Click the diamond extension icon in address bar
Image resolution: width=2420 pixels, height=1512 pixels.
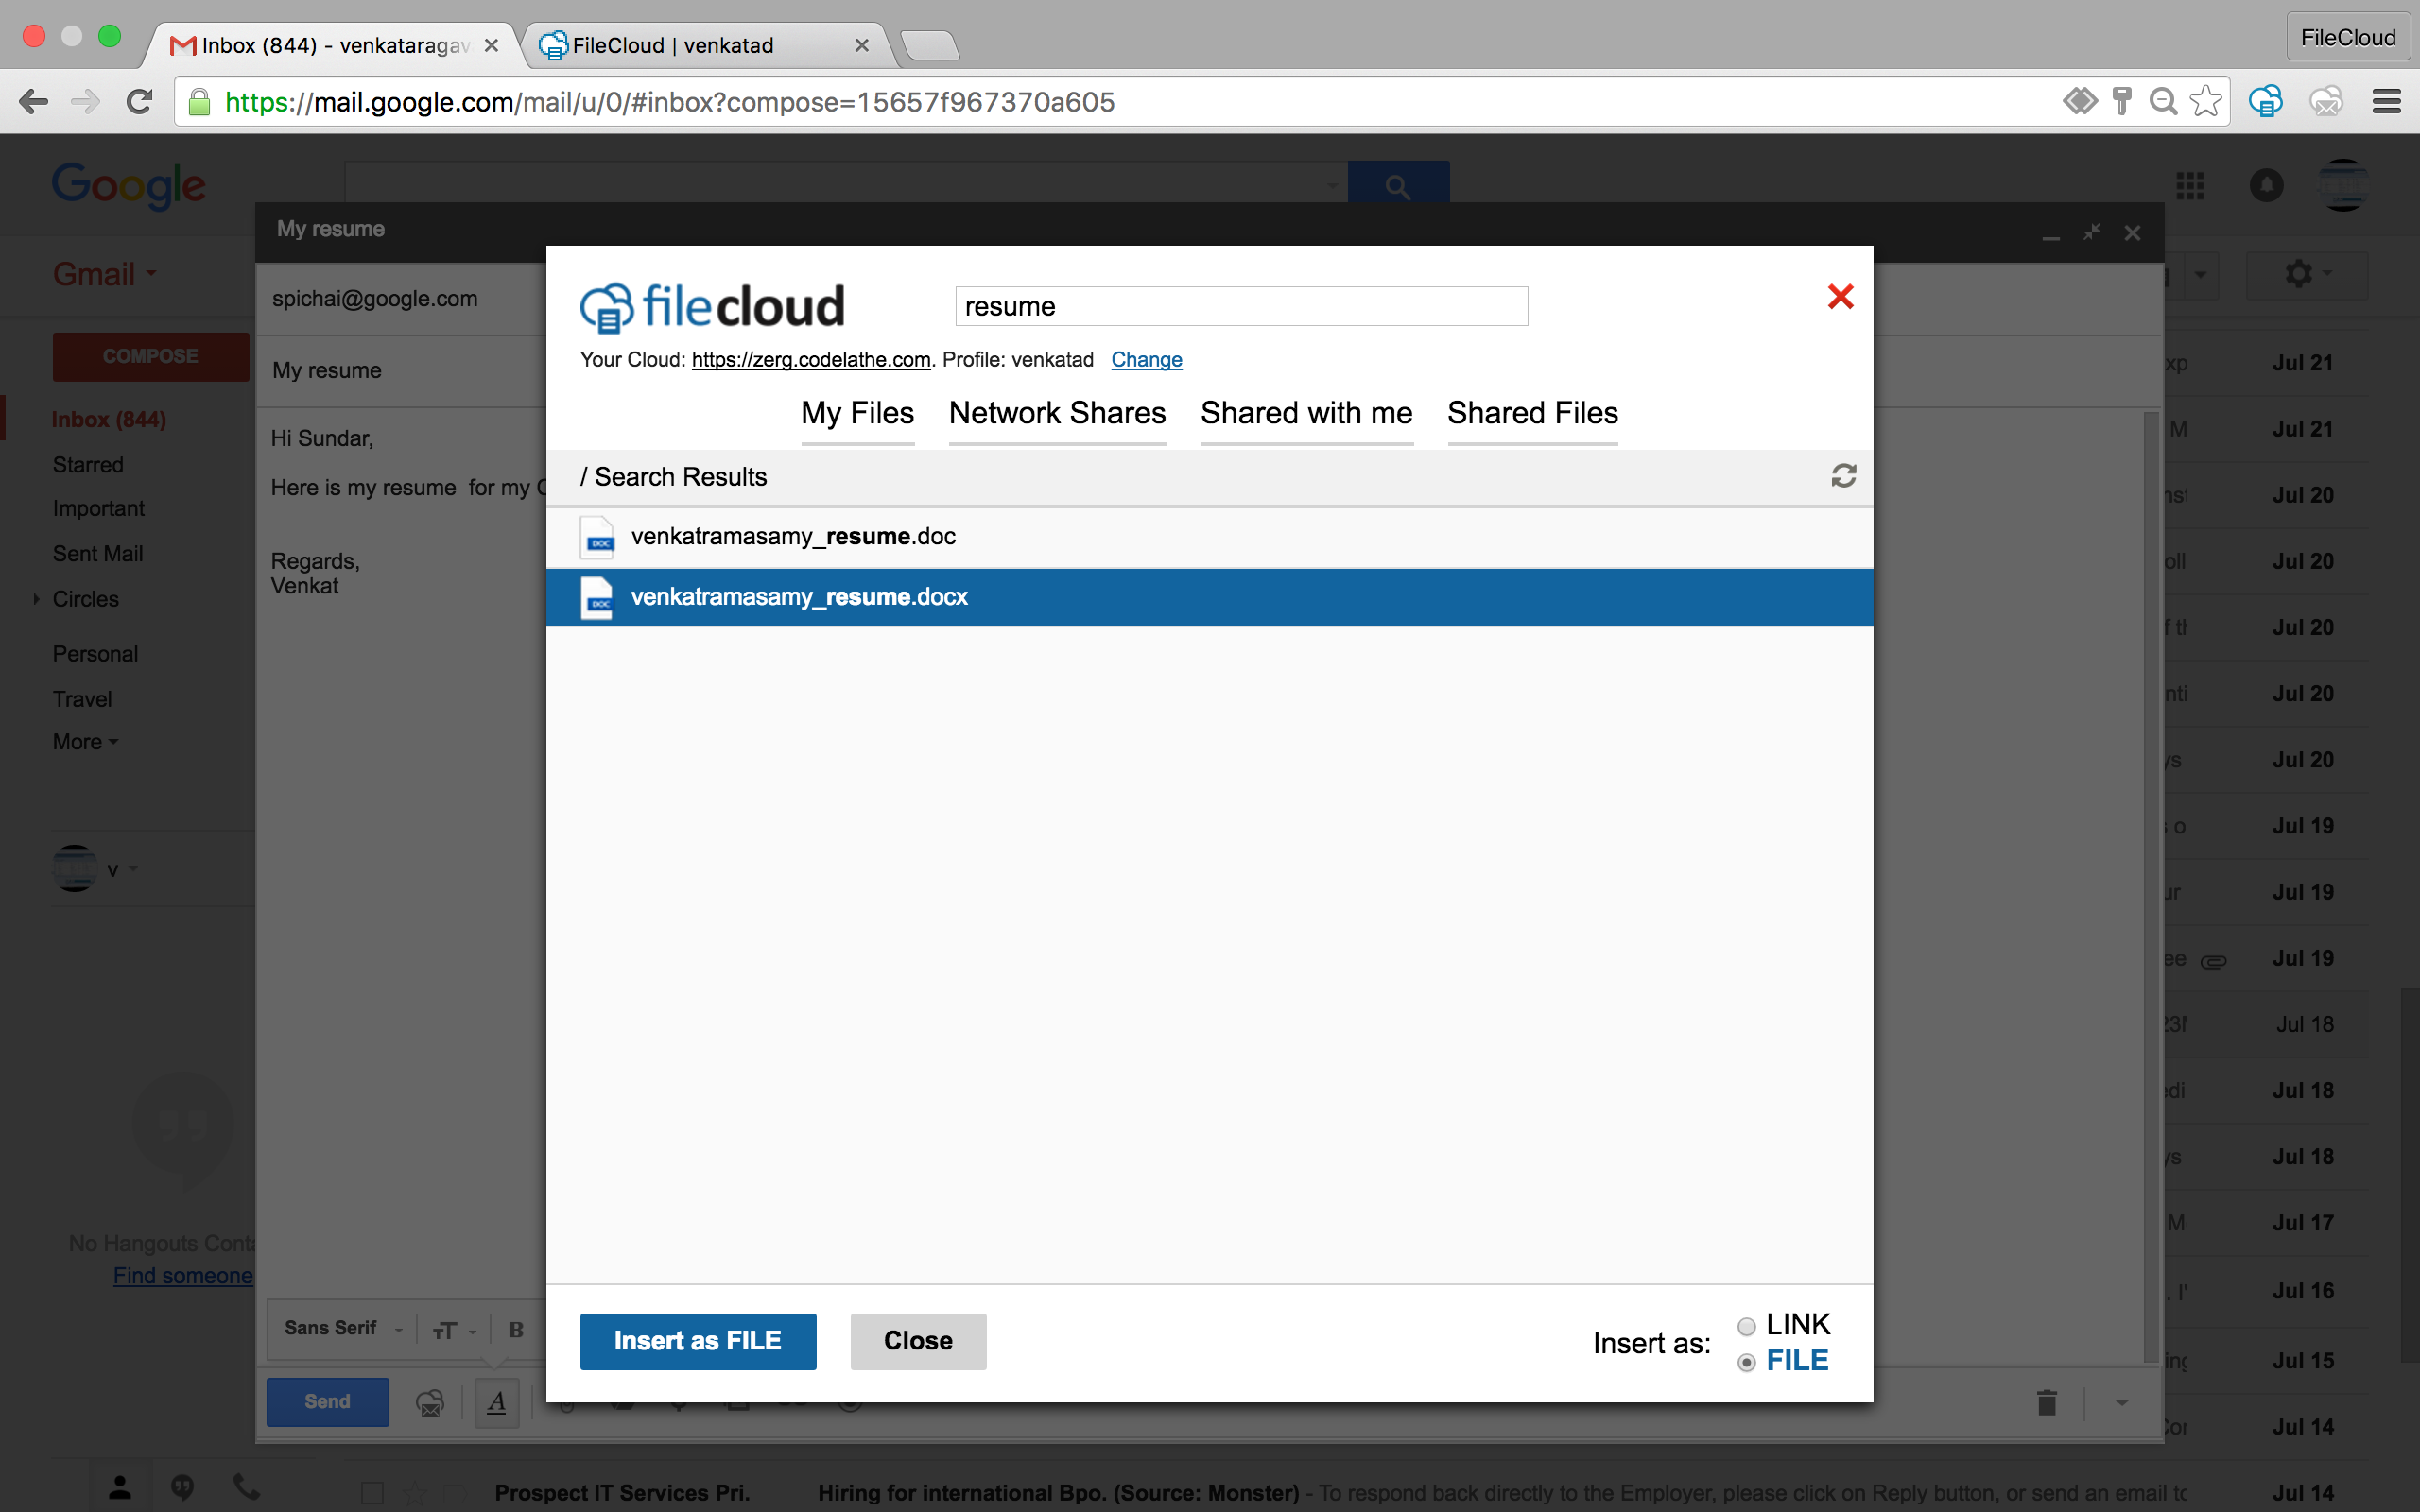2080,101
